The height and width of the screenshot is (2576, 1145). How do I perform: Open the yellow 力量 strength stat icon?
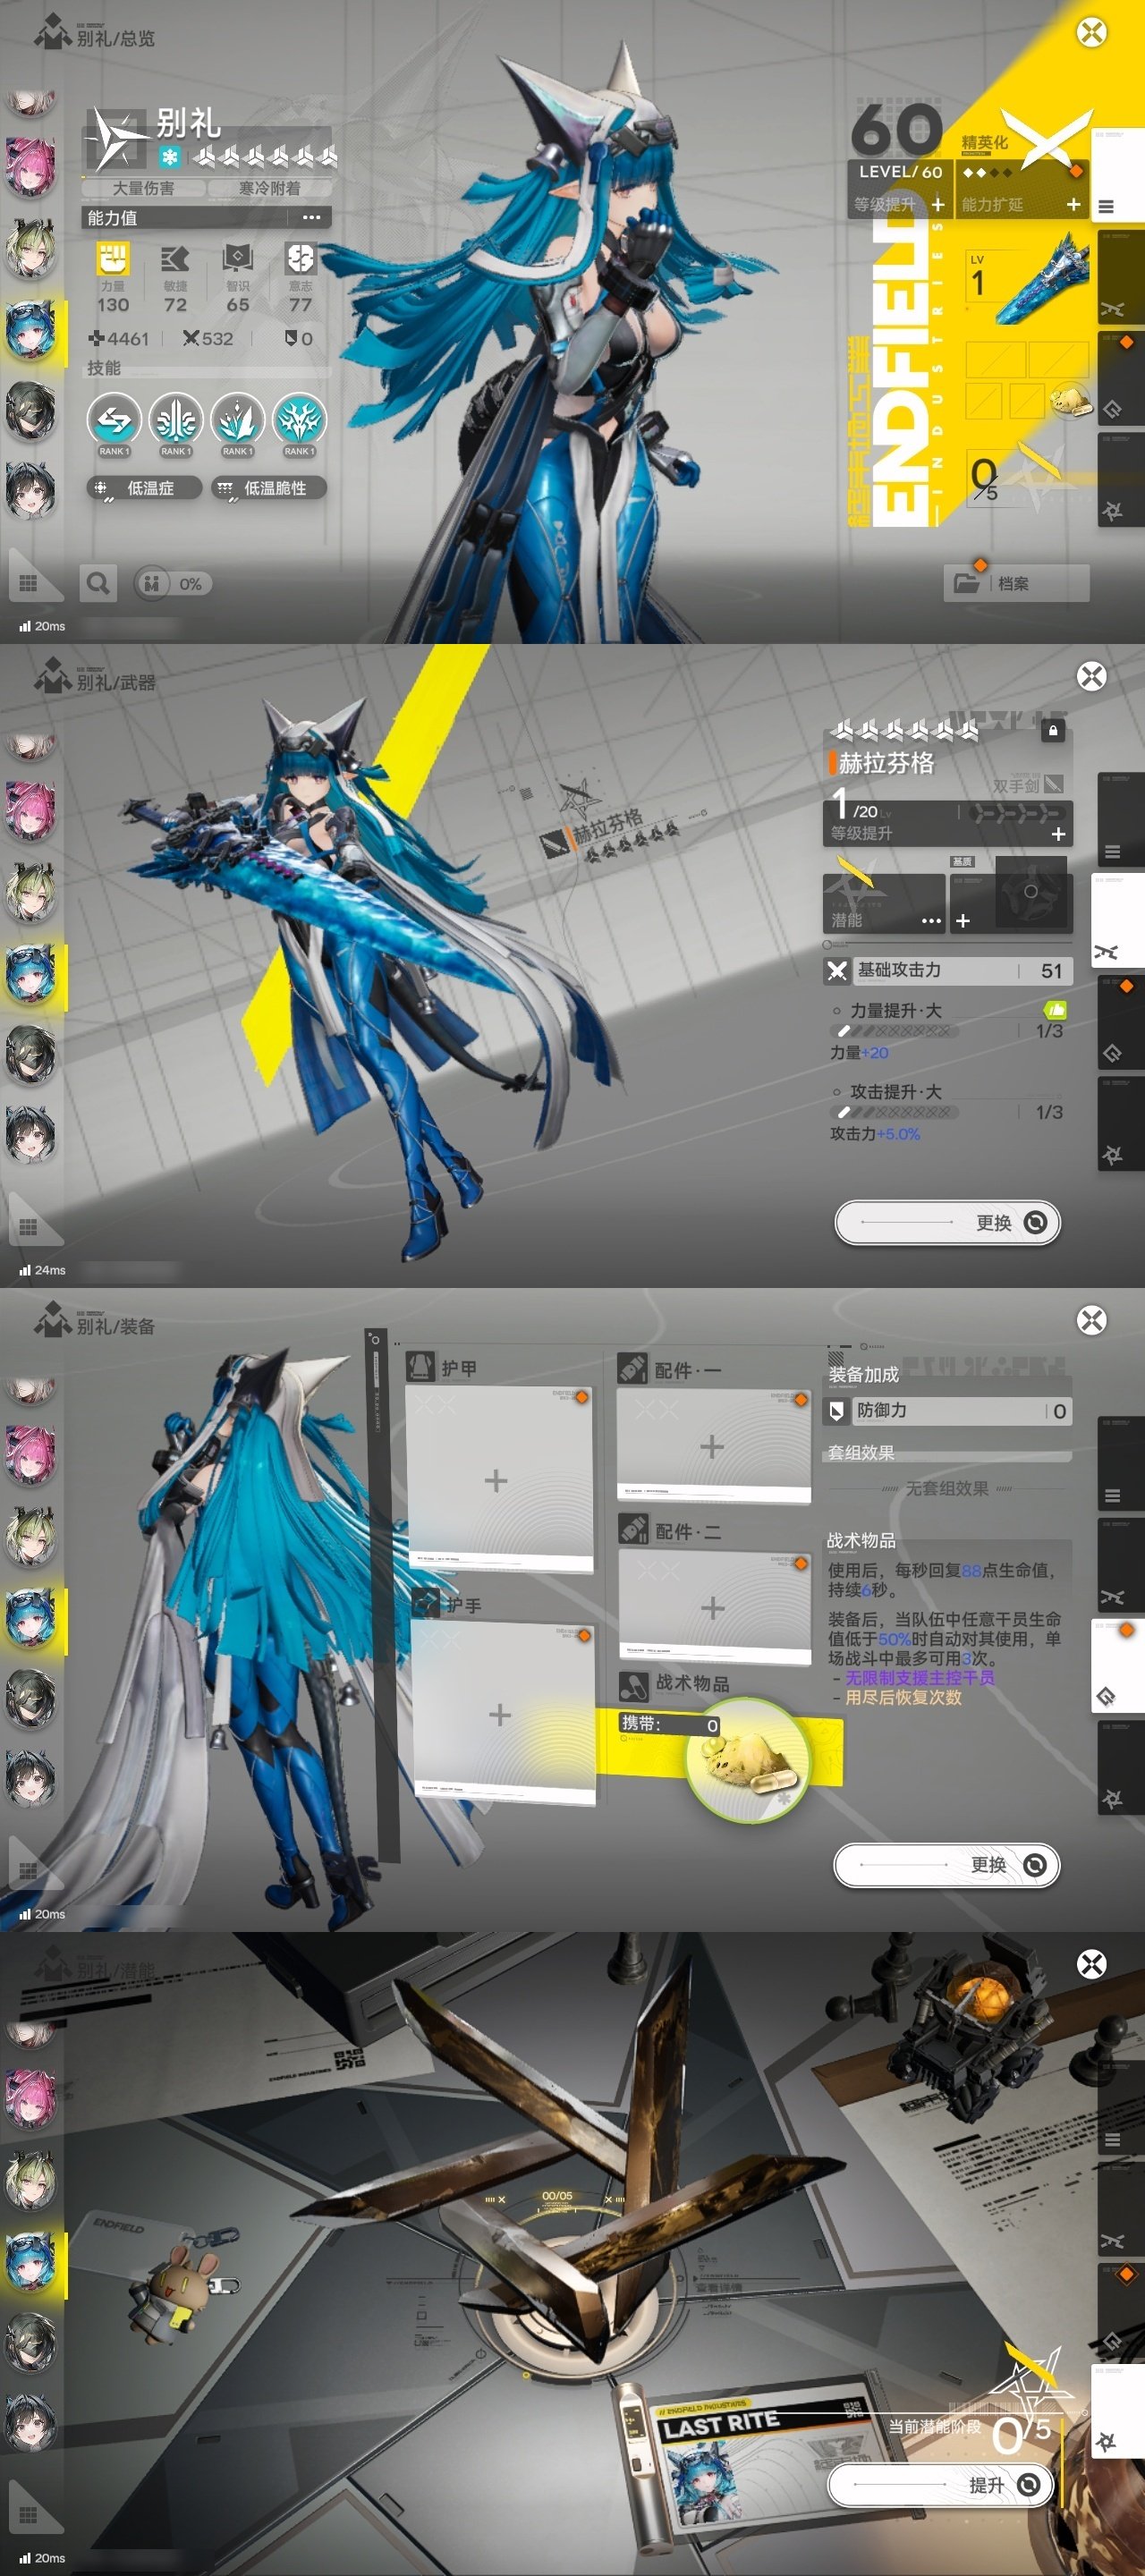tap(113, 259)
